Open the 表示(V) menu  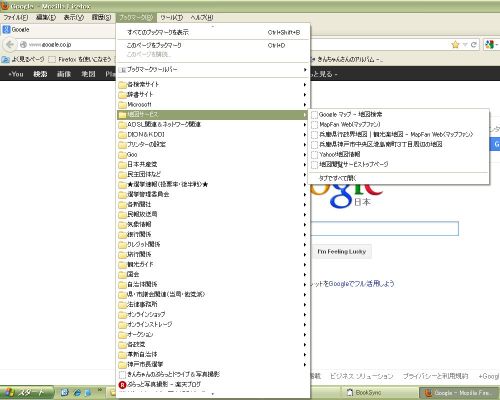point(74,17)
